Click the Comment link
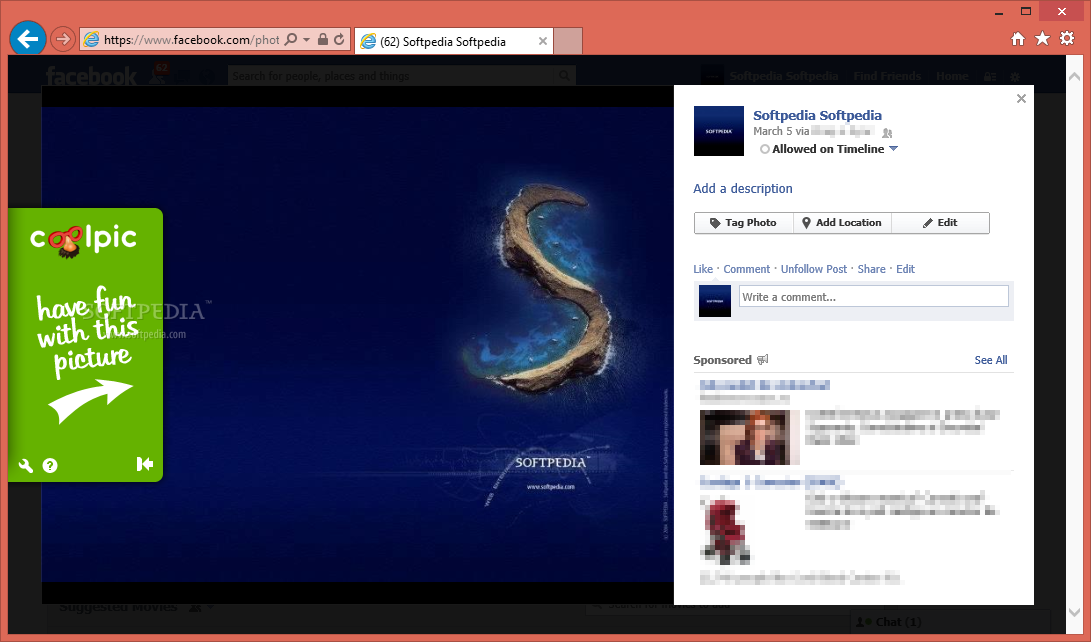The width and height of the screenshot is (1091, 642). pyautogui.click(x=747, y=269)
